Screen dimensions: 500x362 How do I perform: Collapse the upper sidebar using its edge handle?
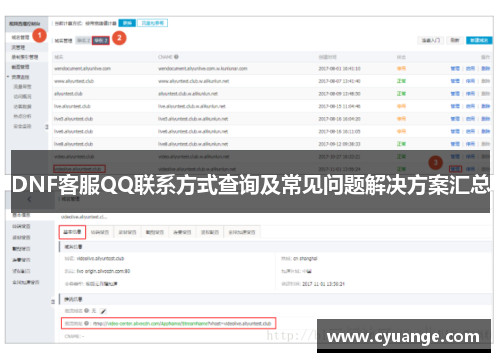click(47, 127)
